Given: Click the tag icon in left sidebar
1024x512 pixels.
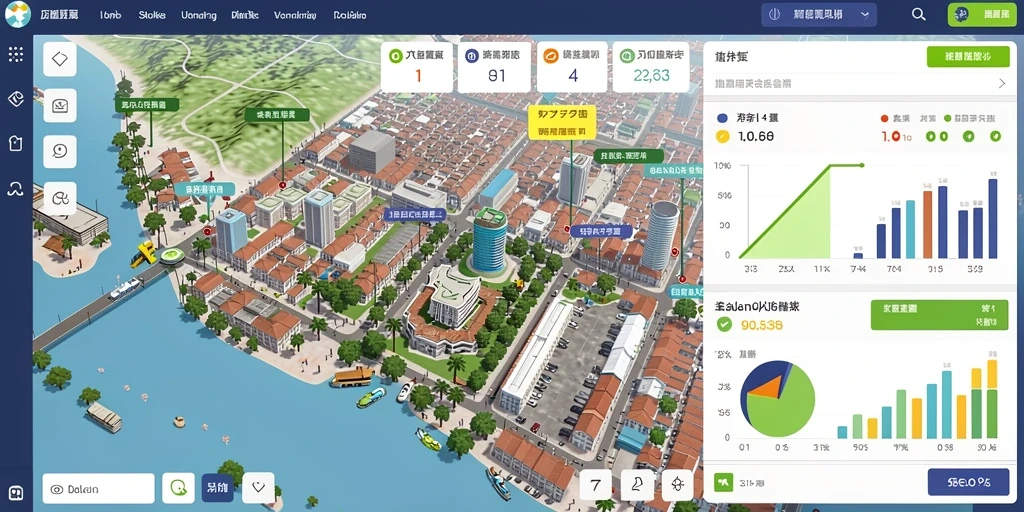Looking at the screenshot, I should pyautogui.click(x=16, y=99).
